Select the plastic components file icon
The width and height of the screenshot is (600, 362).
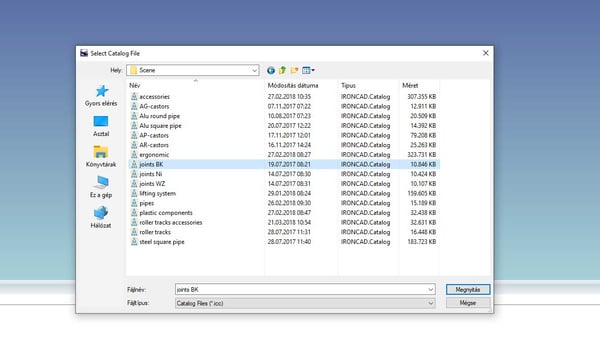click(x=134, y=213)
